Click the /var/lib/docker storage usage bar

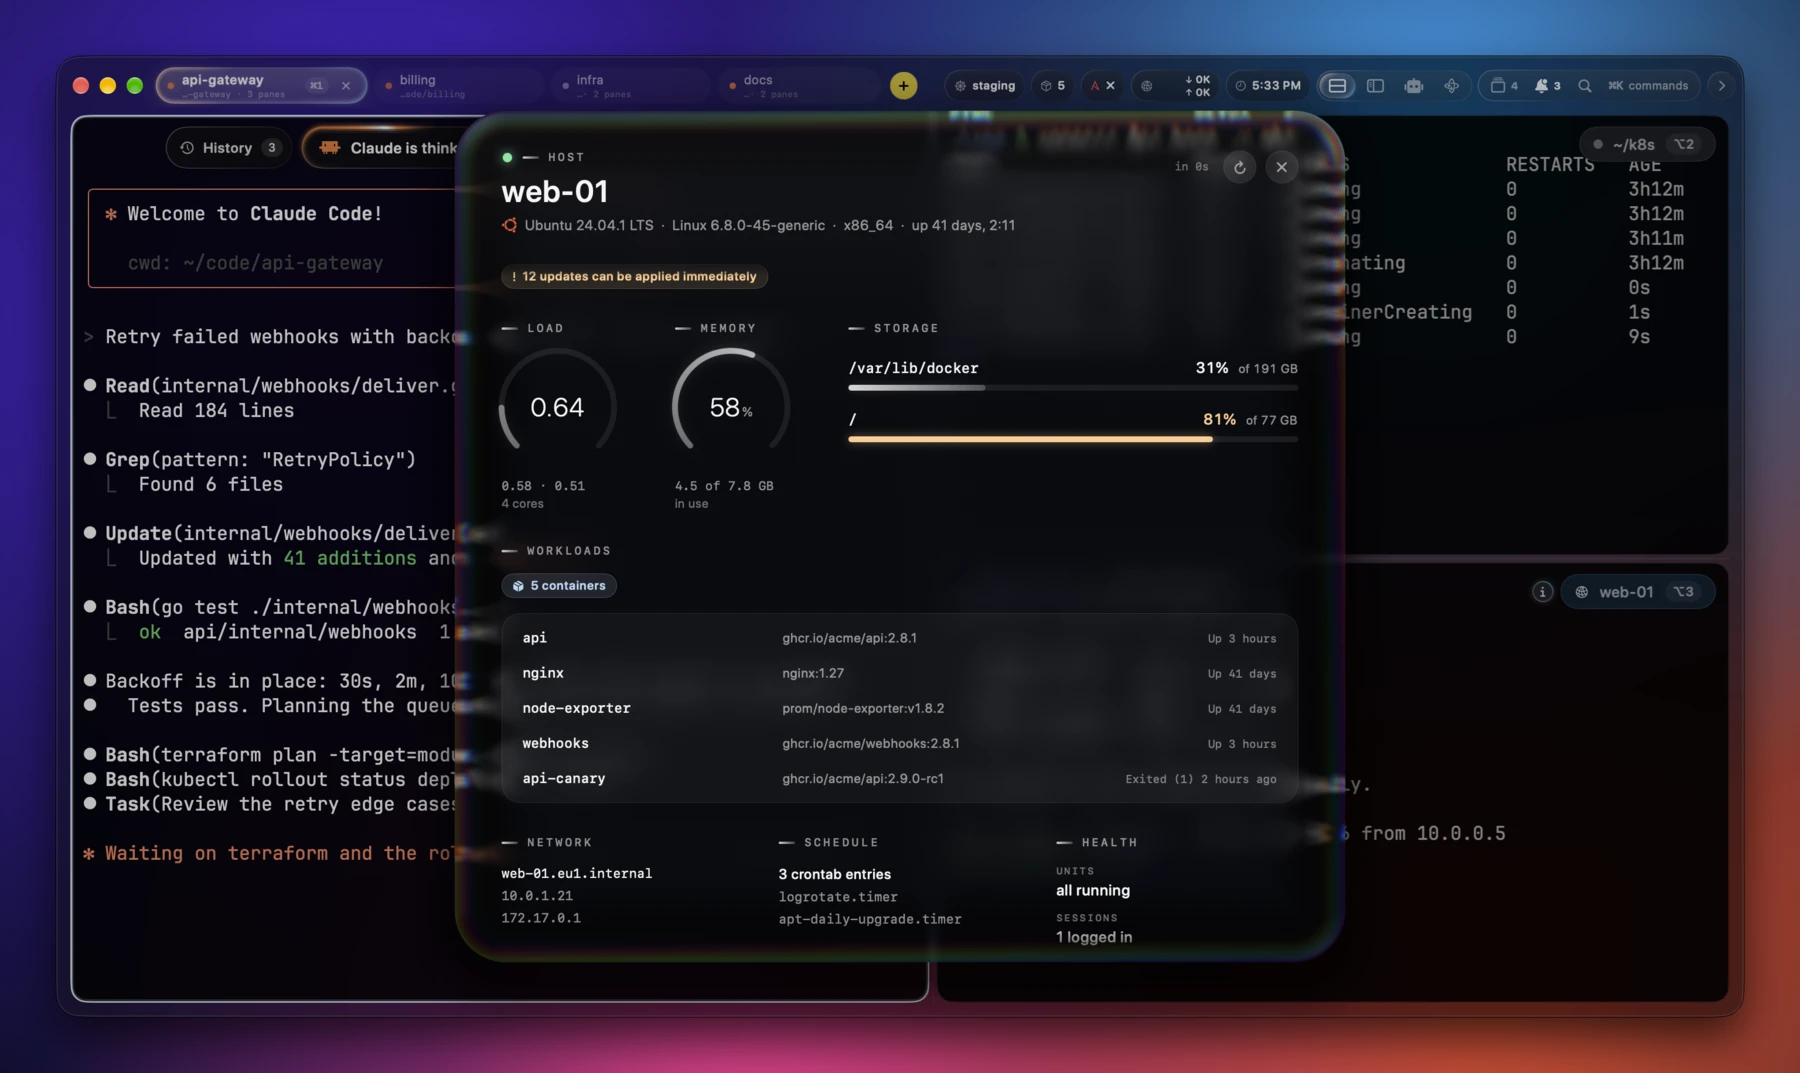click(x=1073, y=388)
